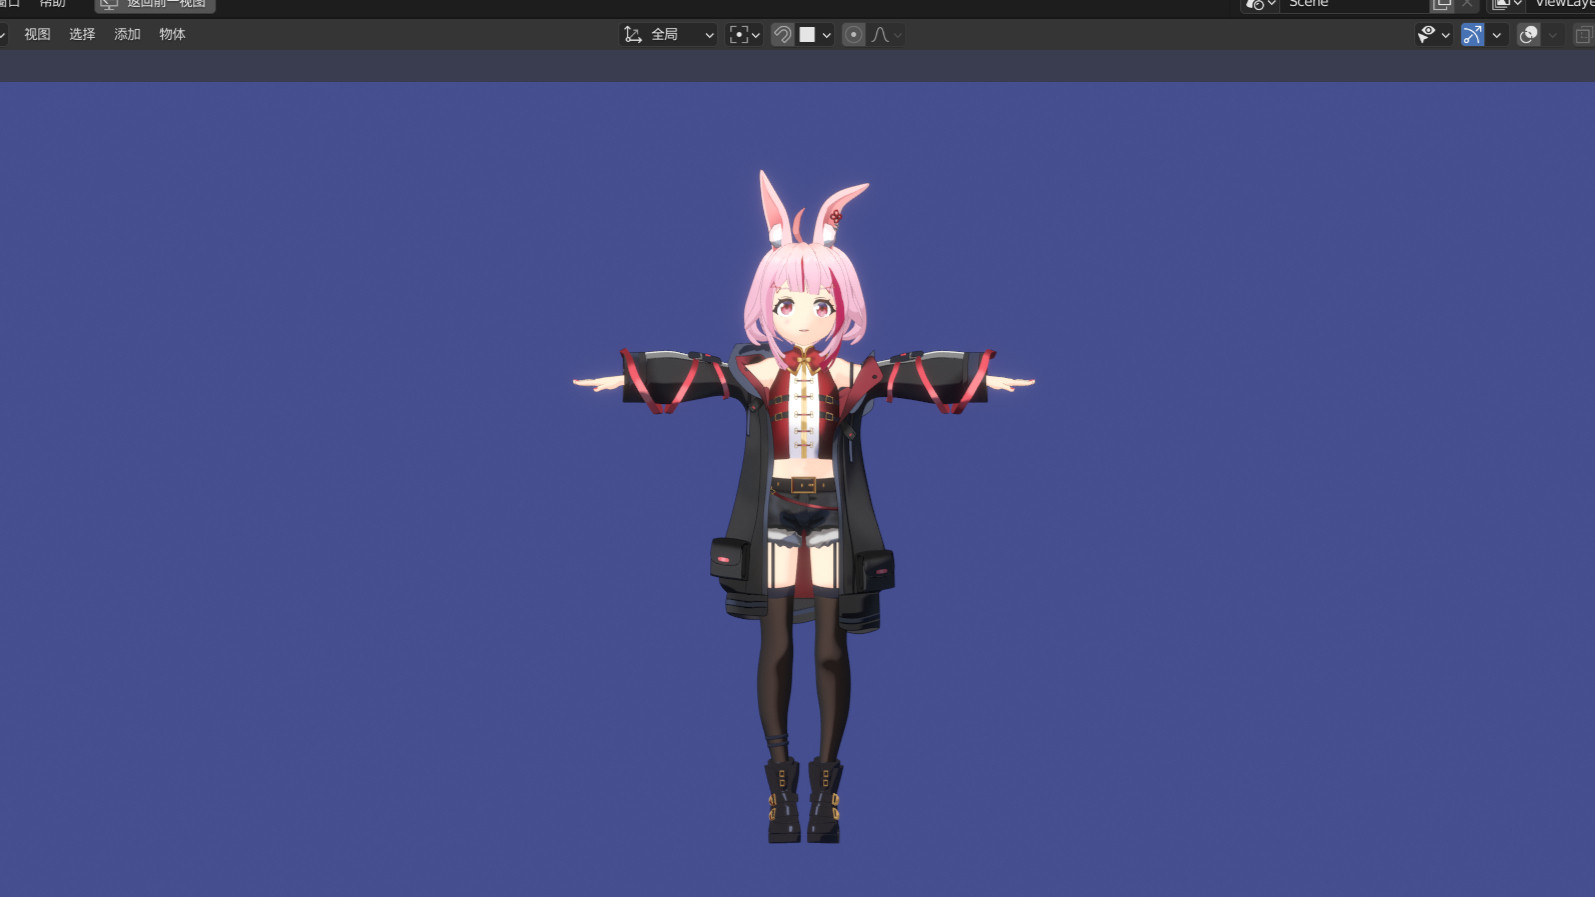Expand the gizmo options dropdown arrow
The image size is (1595, 897).
coord(1497,35)
